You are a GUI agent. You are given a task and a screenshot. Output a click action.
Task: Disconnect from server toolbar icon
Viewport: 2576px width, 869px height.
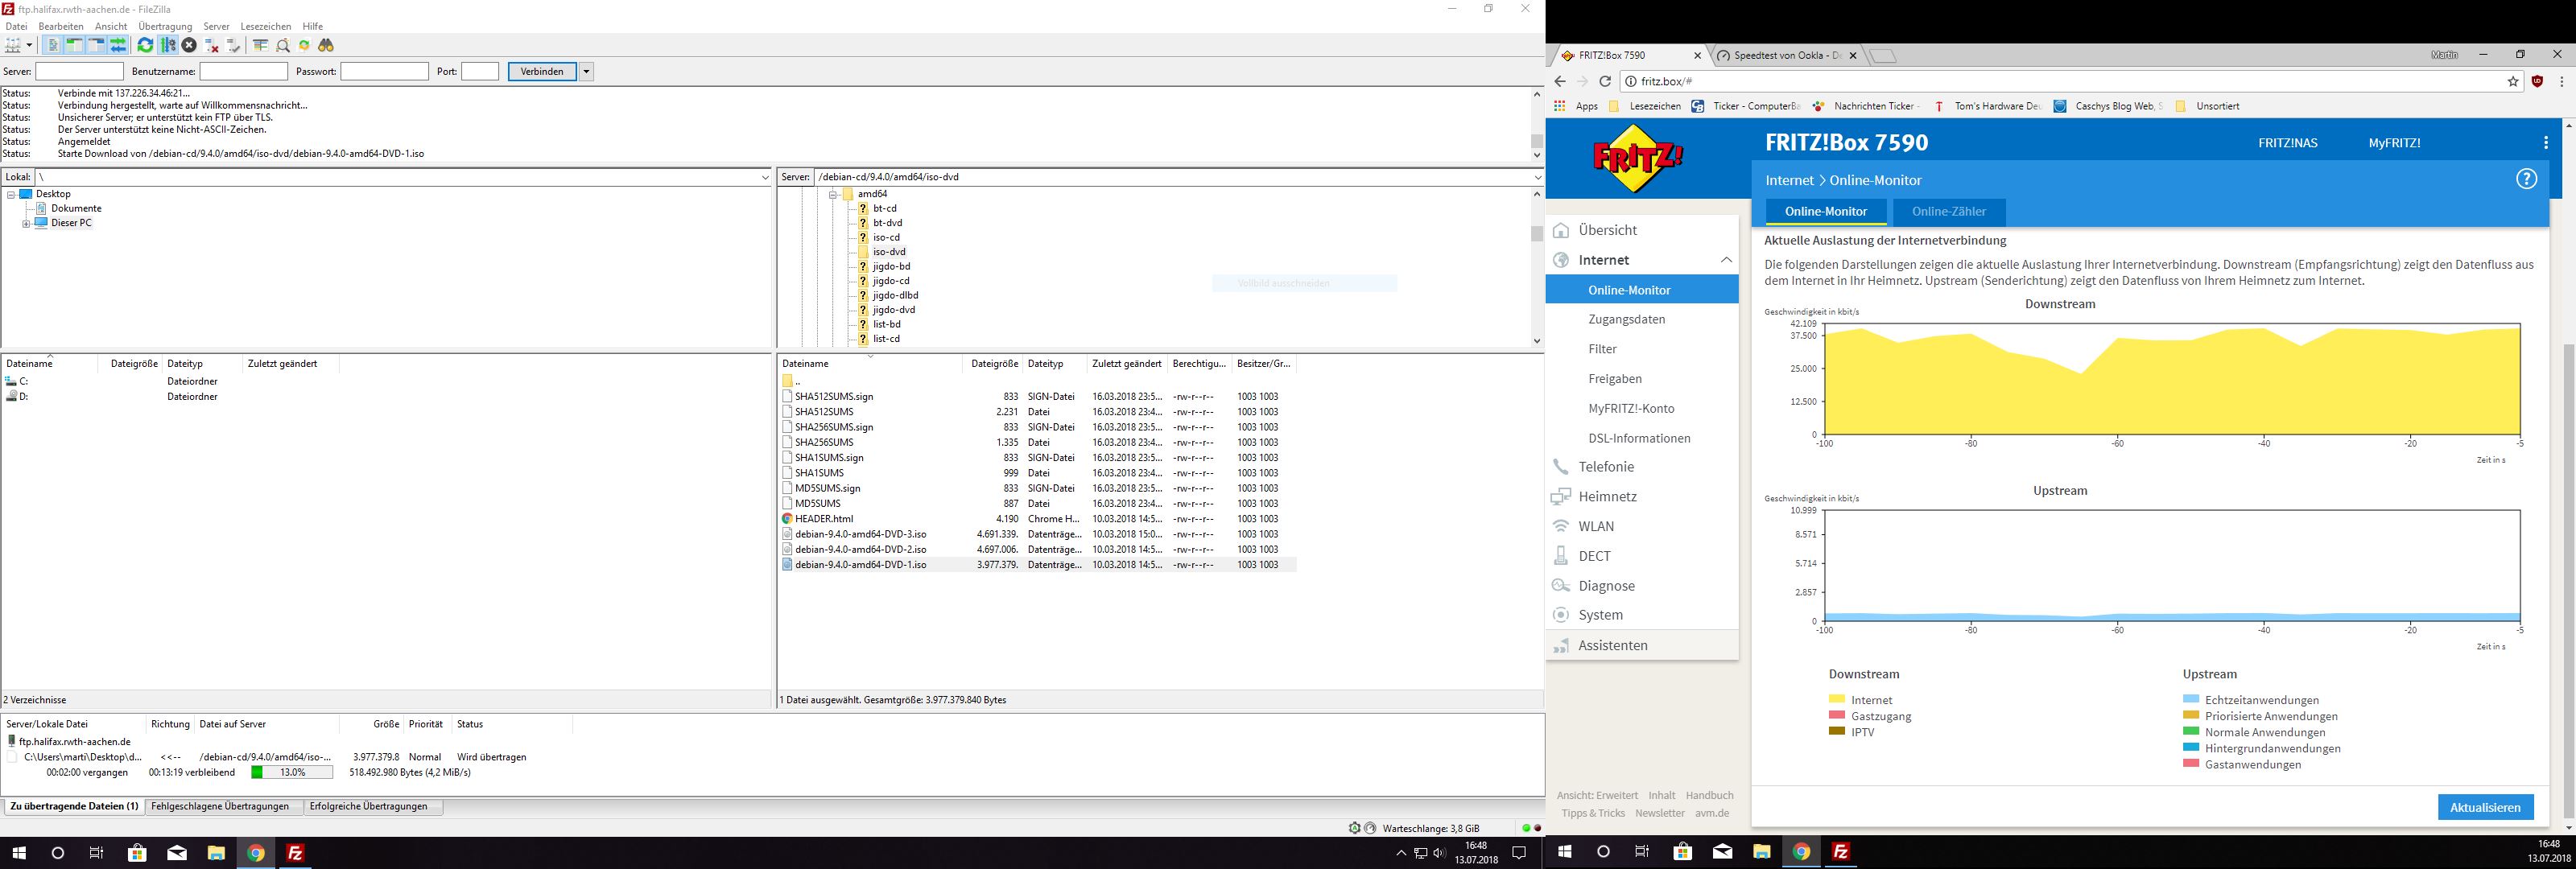click(211, 45)
